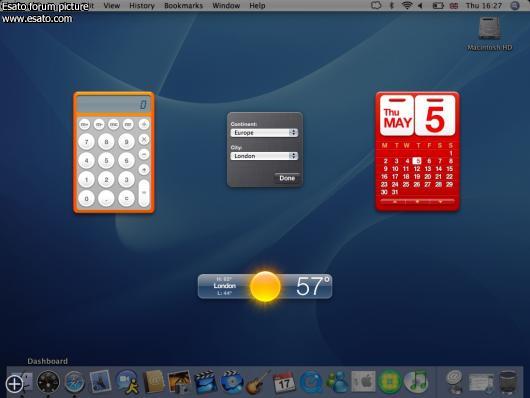Open the Window menu

tap(226, 6)
